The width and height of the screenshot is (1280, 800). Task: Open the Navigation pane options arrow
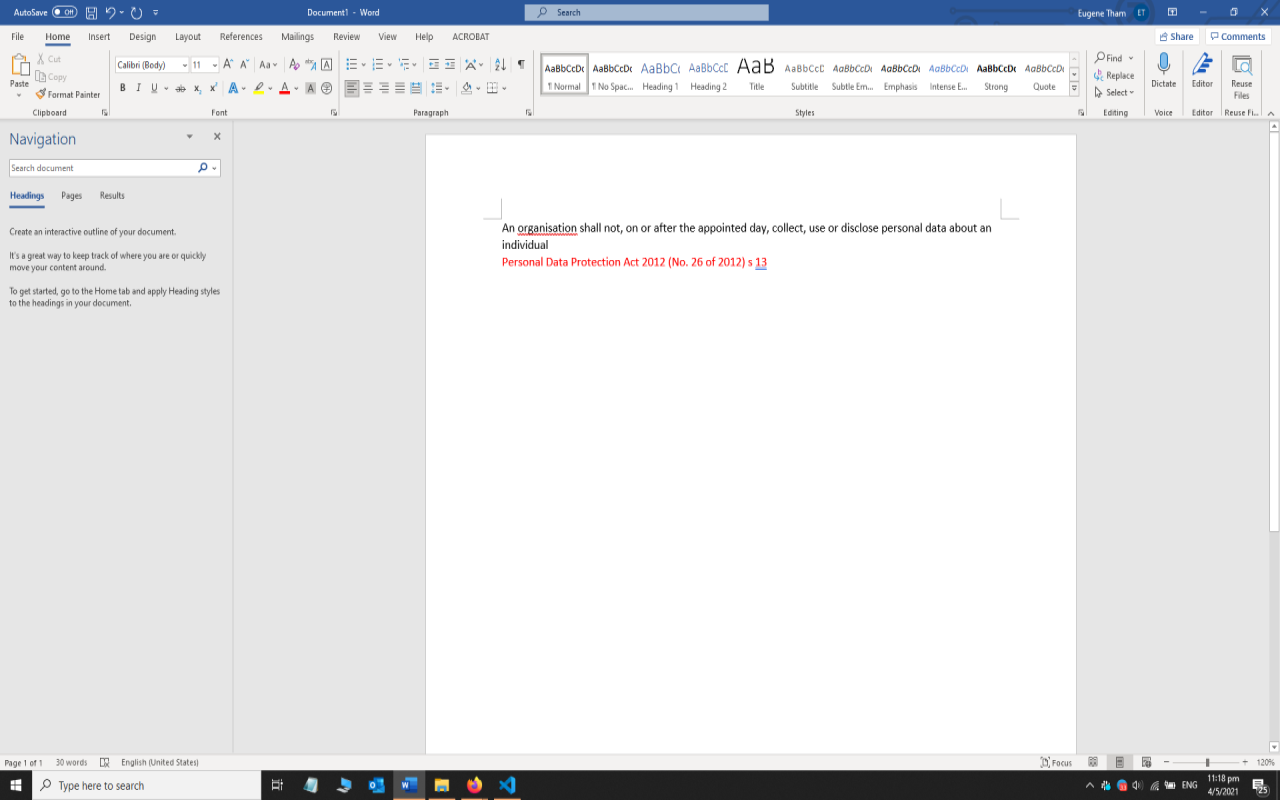(x=189, y=136)
